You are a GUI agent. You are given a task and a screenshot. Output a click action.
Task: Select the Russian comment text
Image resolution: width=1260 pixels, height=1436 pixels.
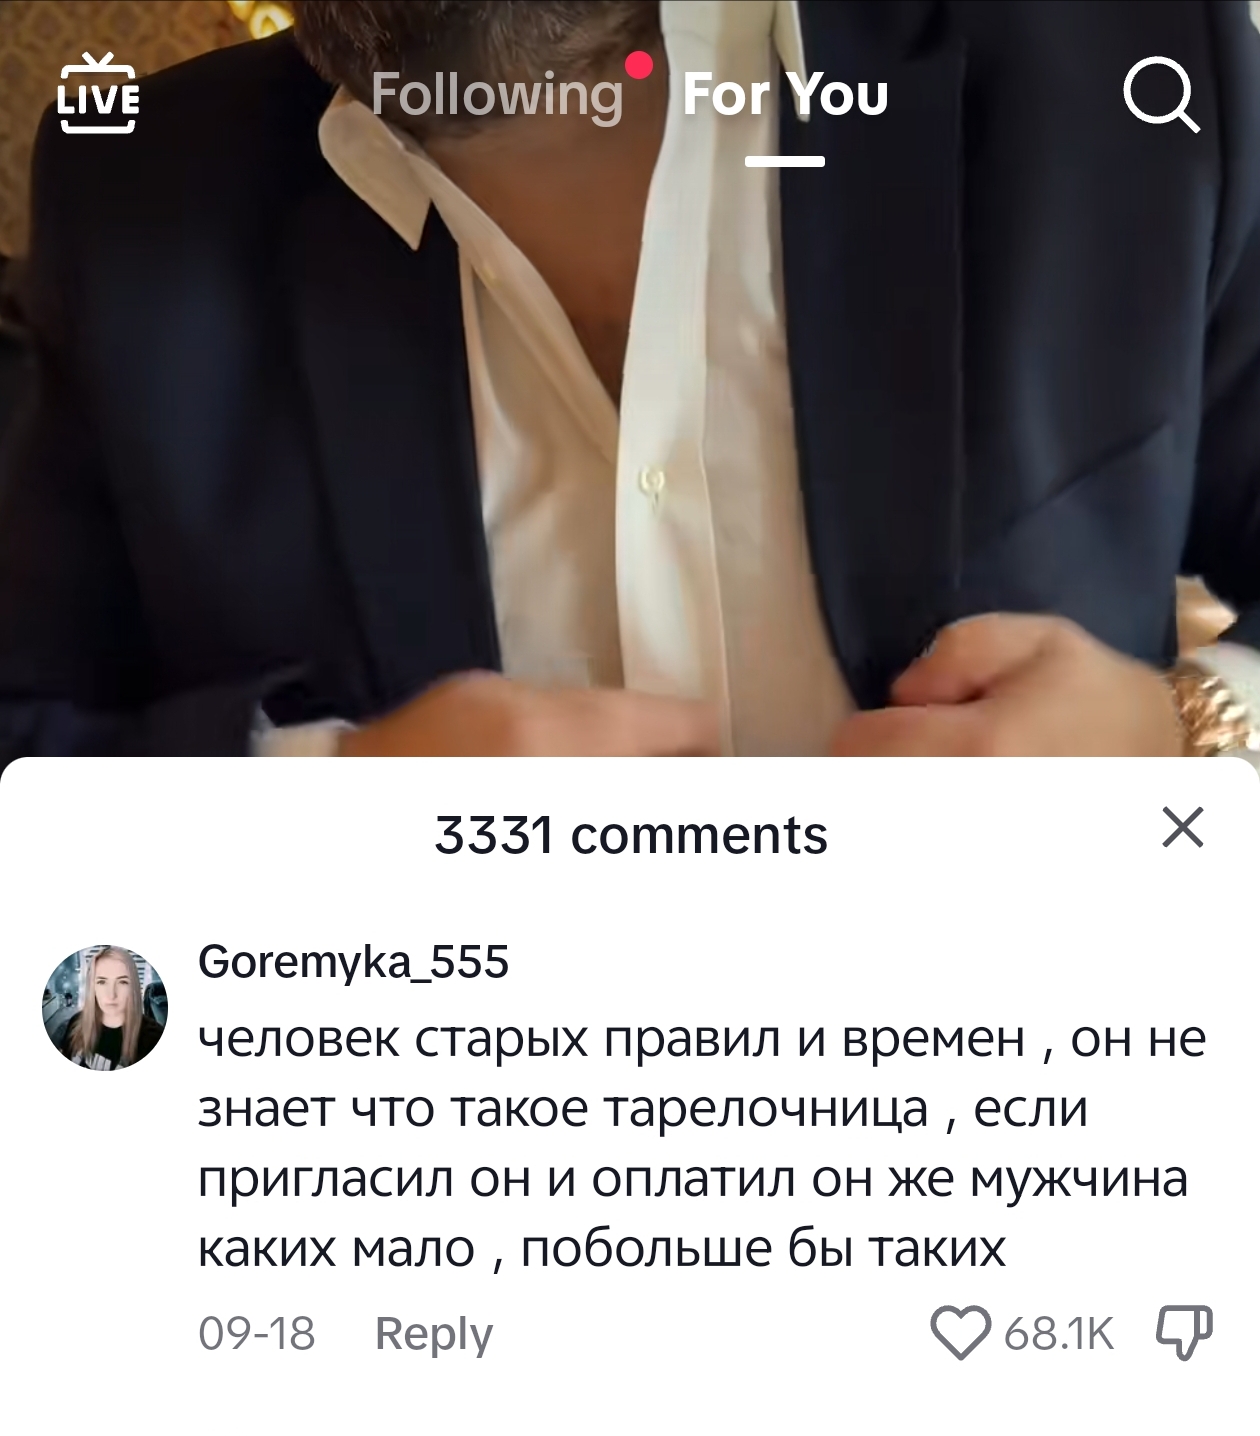pos(702,1144)
